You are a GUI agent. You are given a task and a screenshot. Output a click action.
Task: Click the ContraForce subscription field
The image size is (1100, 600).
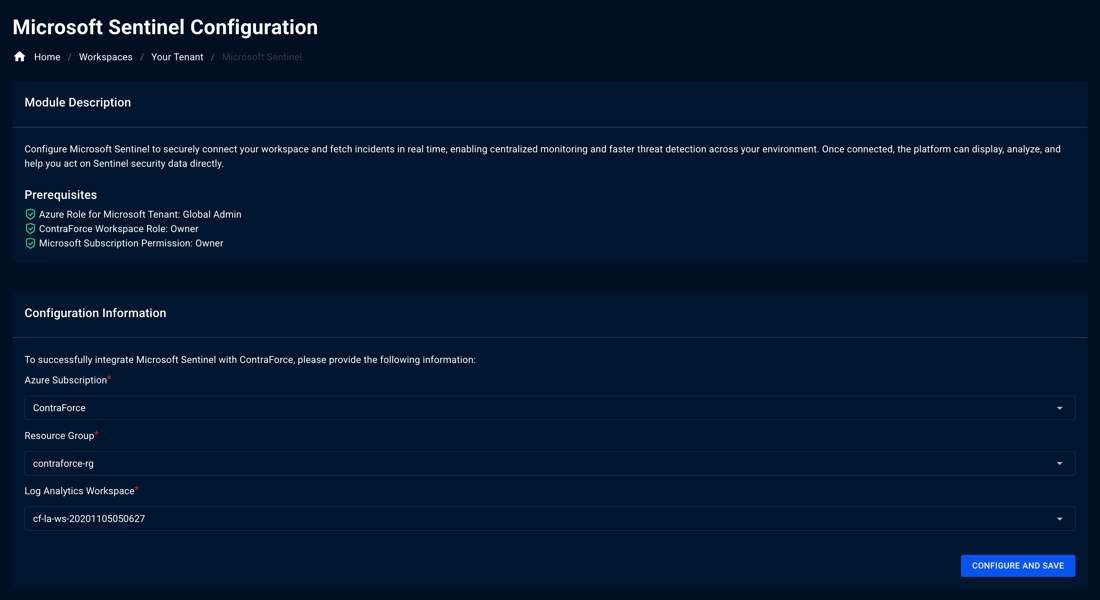click(x=549, y=408)
